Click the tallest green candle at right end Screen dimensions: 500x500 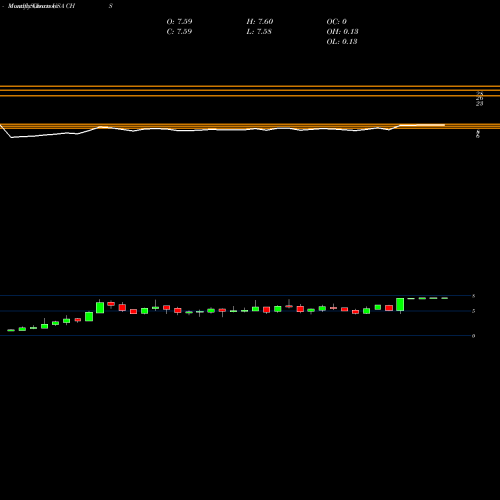click(400, 305)
